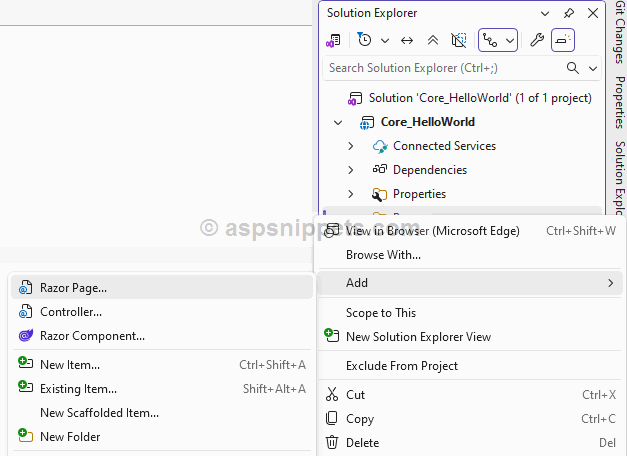Choose Exclude From Project
Screen dimensions: 627x456
[470, 366]
